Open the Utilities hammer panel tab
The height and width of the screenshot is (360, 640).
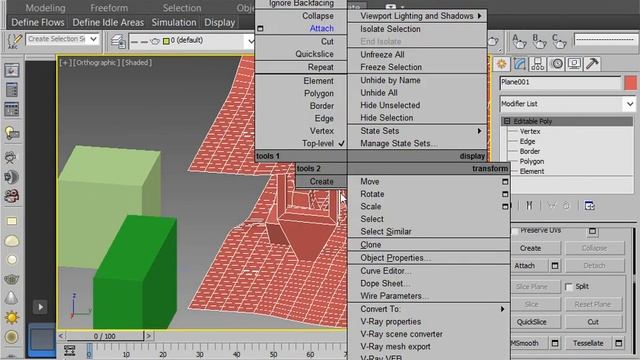(x=592, y=64)
